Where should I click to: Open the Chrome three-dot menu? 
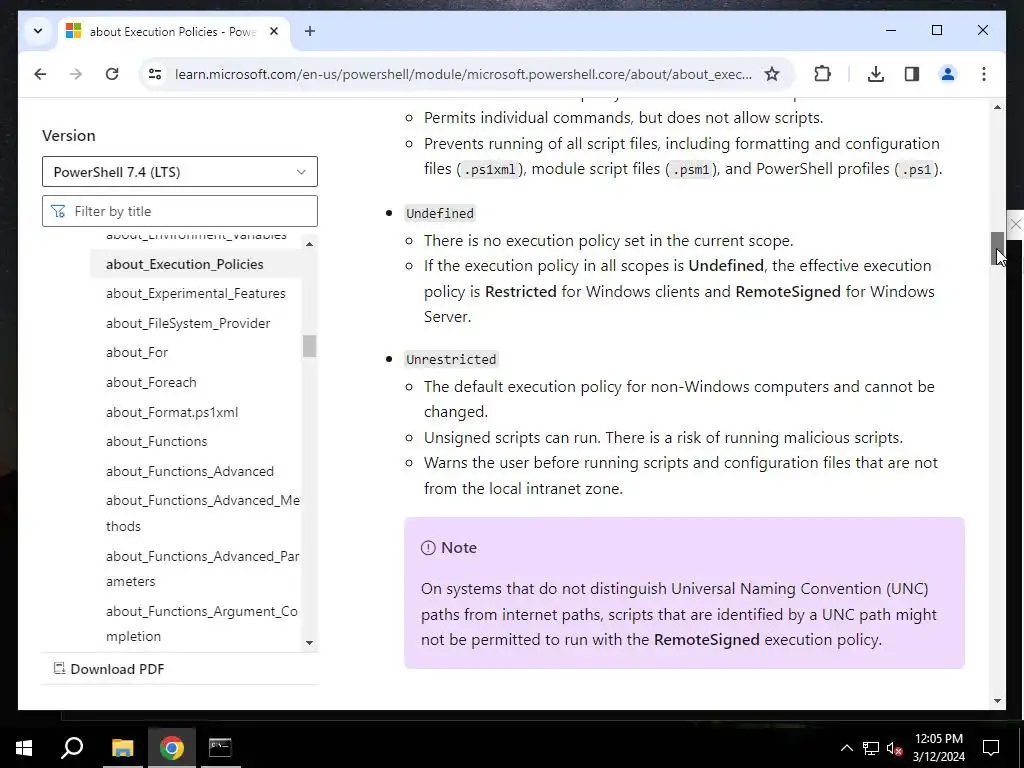tap(984, 74)
